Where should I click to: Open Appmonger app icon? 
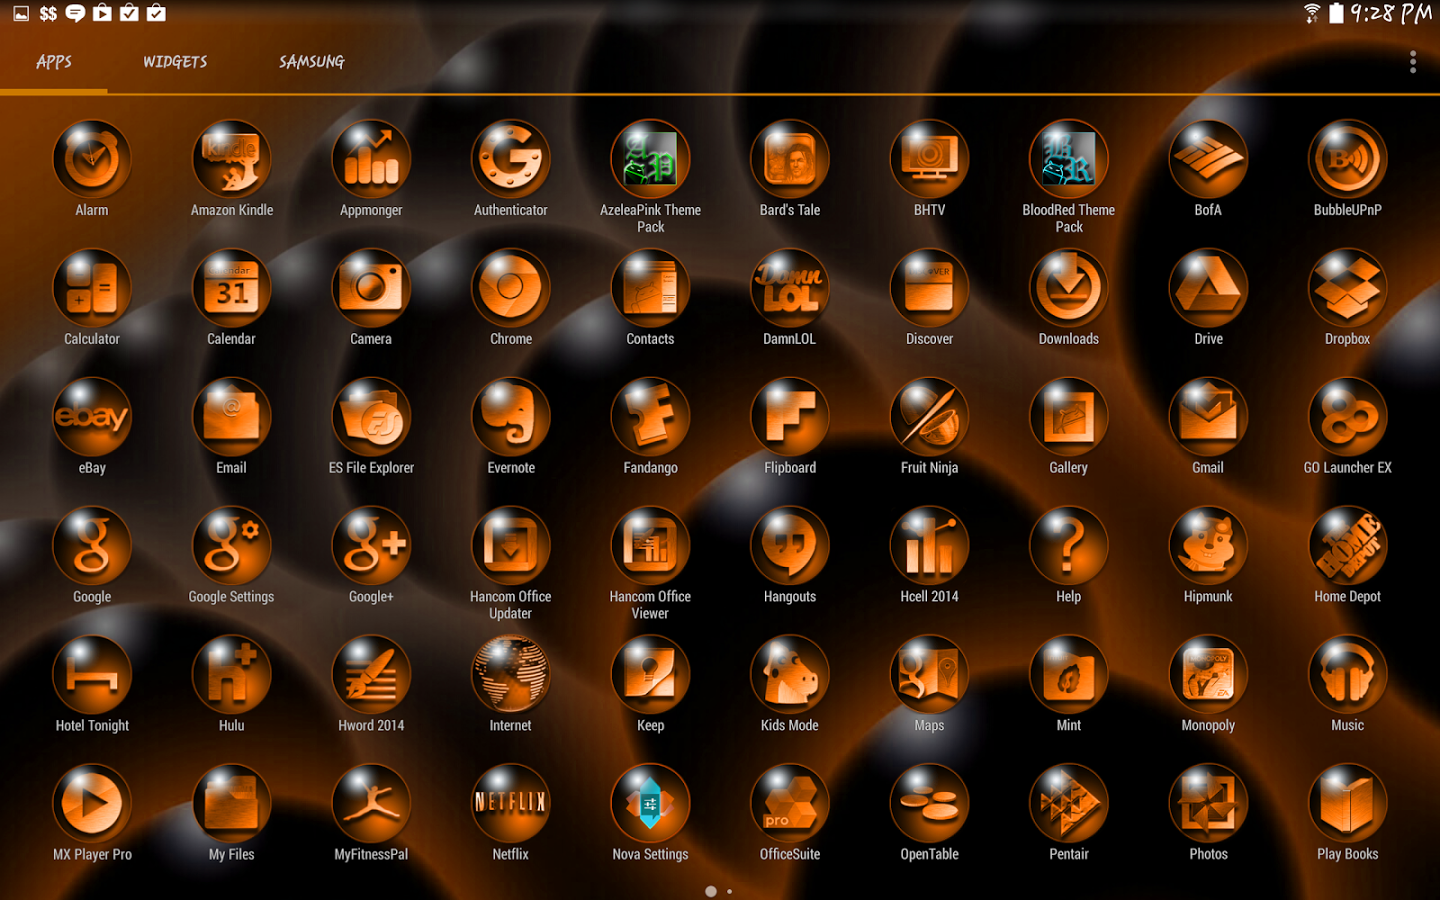point(371,159)
